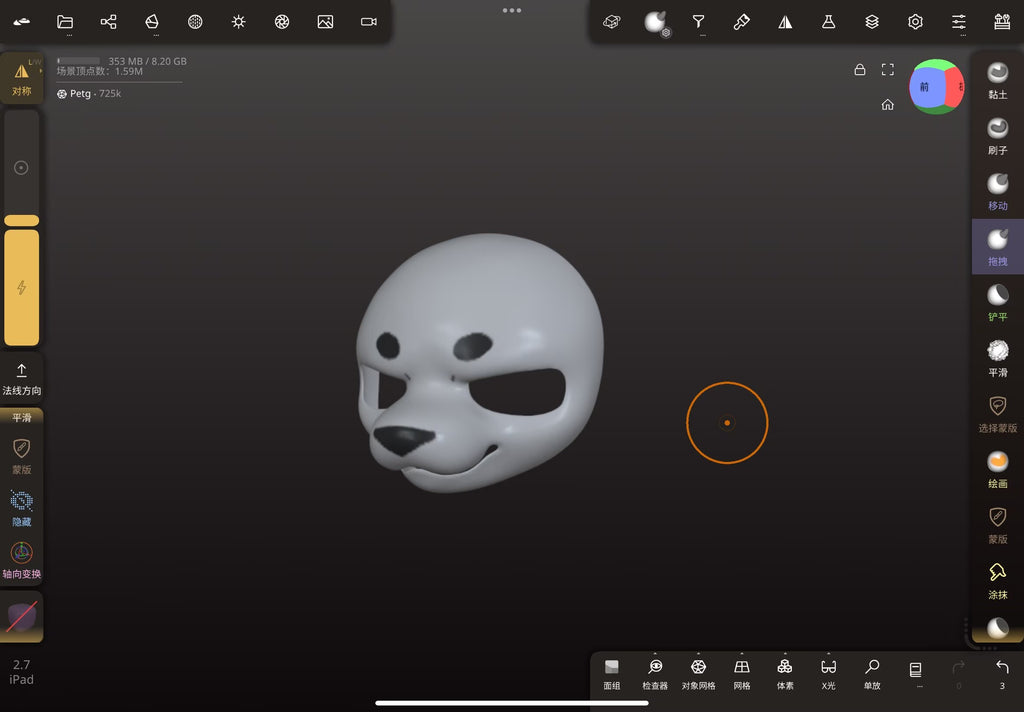Screen dimensions: 1024x712
Task: Select the 绘画 (Paint) tool
Action: [997, 469]
